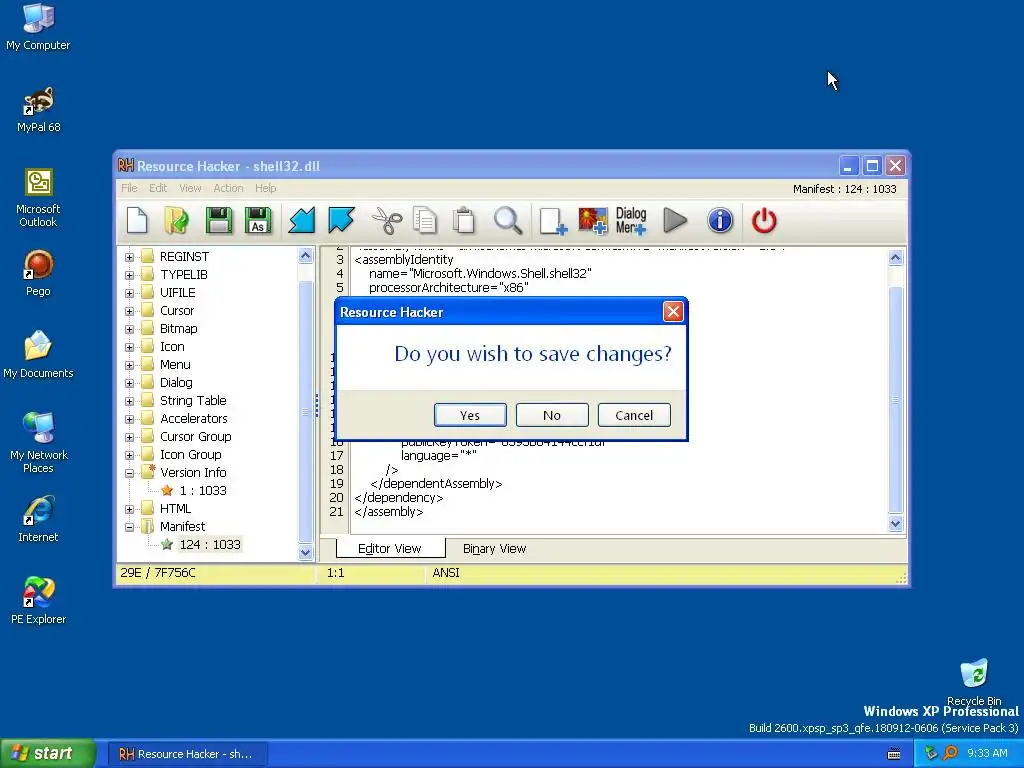
Task: Click the Save As floppy icon
Action: [x=258, y=220]
